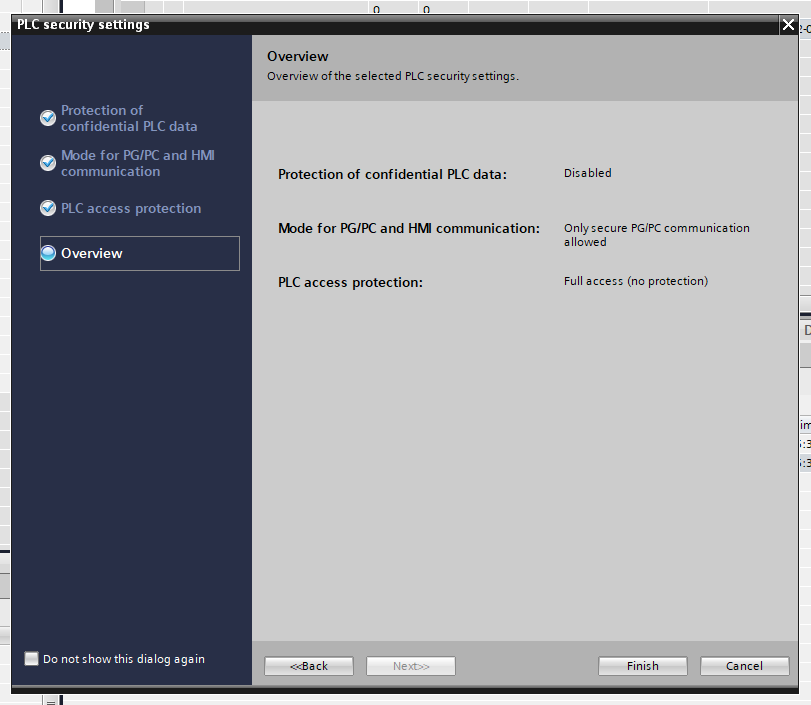
Task: Click checkmark icon beside Mode for PG/PC step
Action: pyautogui.click(x=48, y=163)
